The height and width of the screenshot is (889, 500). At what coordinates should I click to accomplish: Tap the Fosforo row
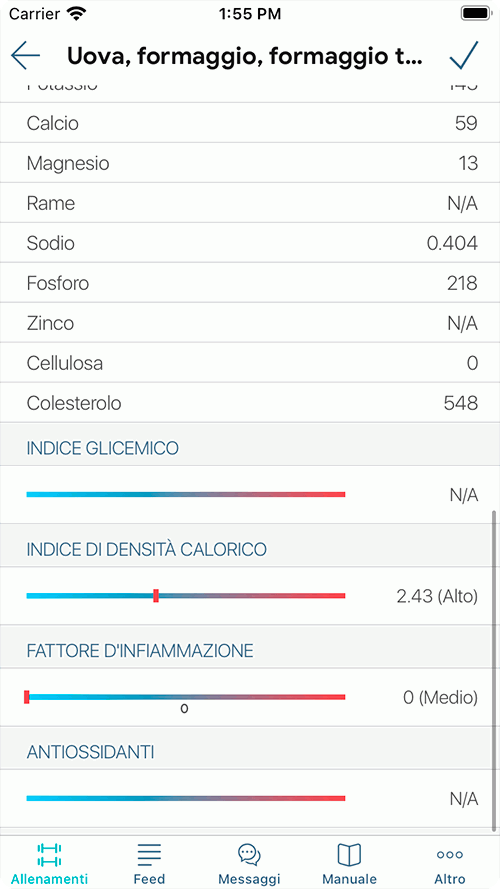coord(250,283)
